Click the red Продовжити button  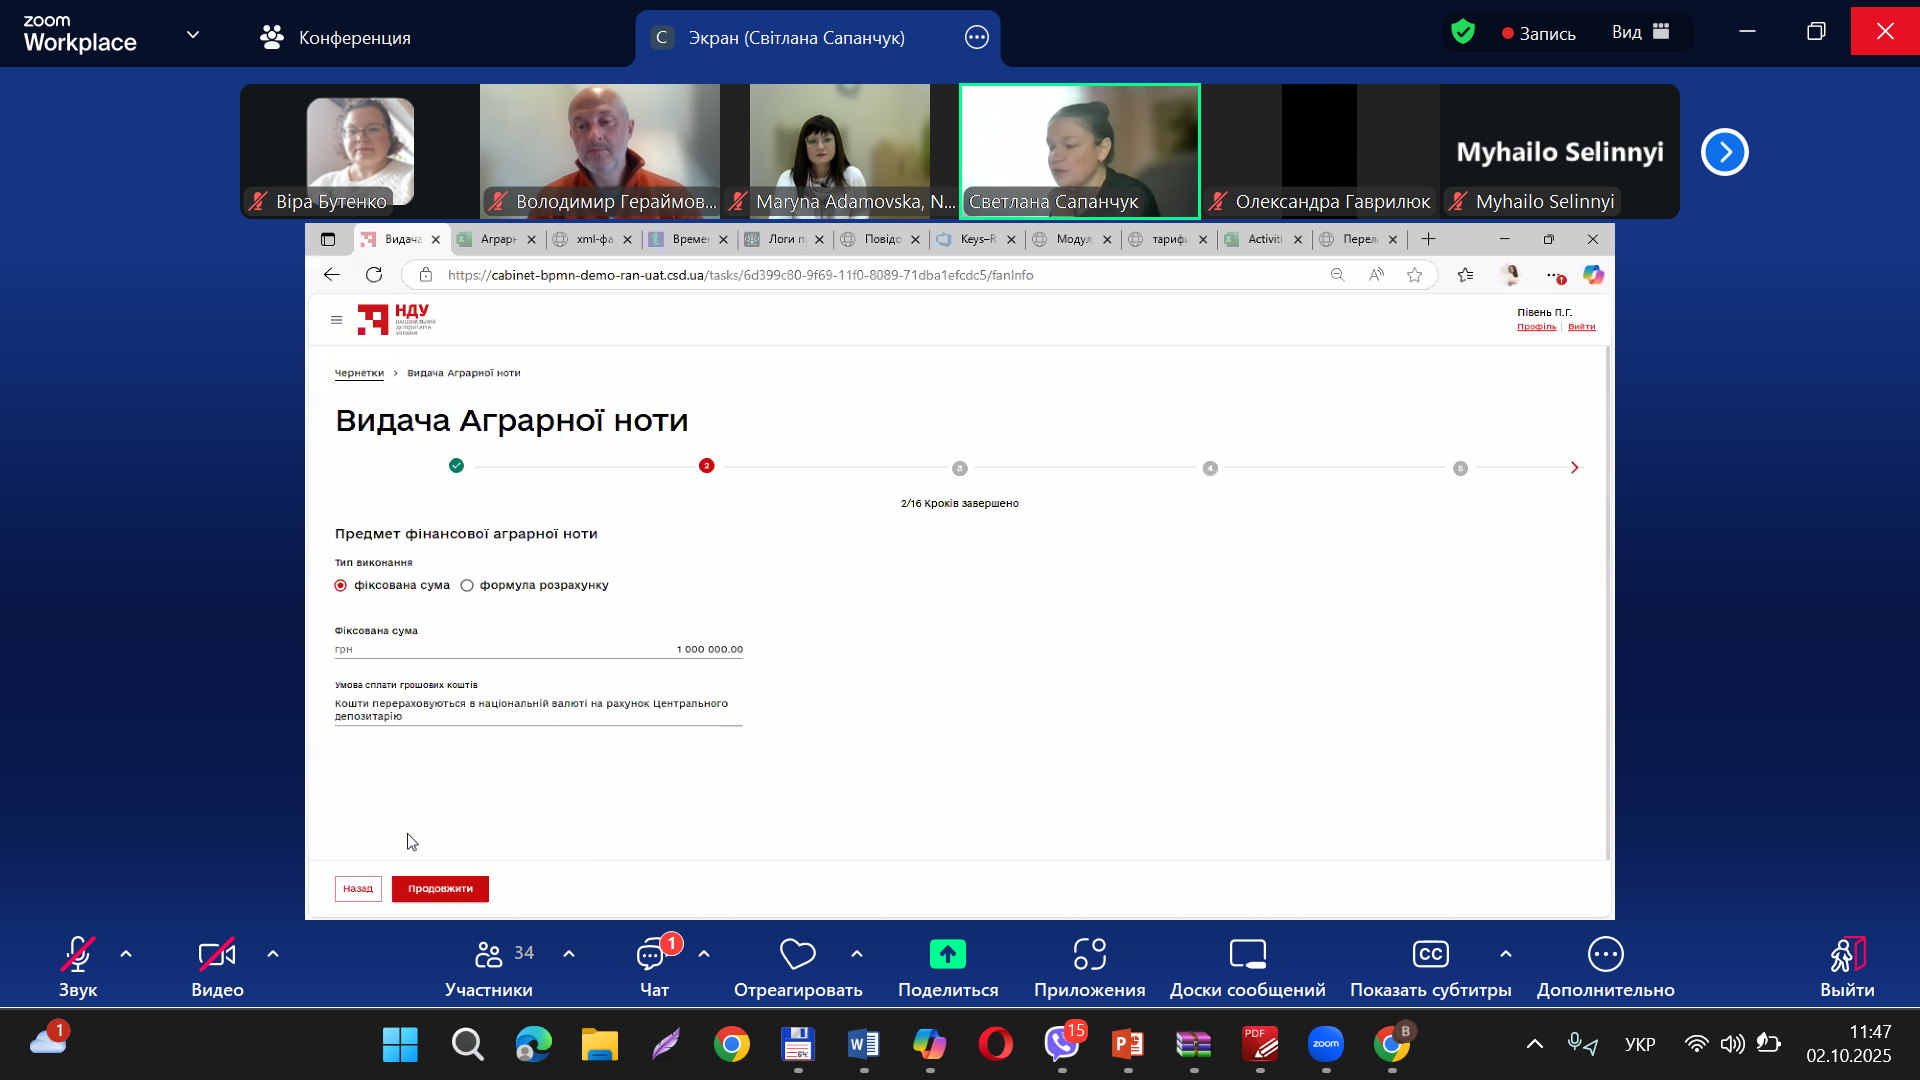[x=440, y=889]
